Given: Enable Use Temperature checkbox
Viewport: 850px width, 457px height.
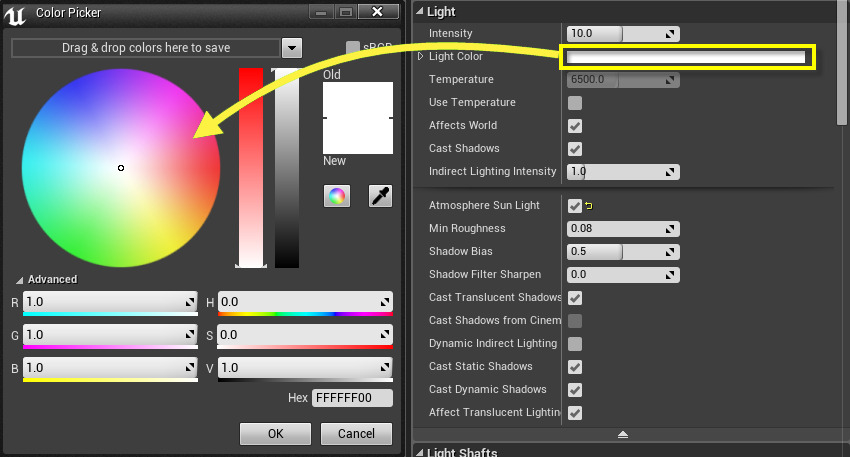Looking at the screenshot, I should pyautogui.click(x=575, y=103).
